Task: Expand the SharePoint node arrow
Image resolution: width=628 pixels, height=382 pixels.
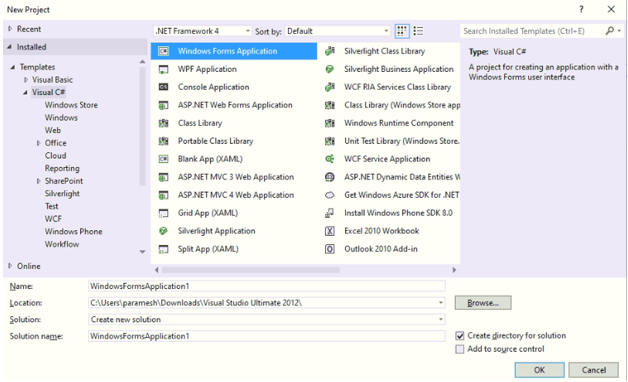Action: [x=38, y=181]
